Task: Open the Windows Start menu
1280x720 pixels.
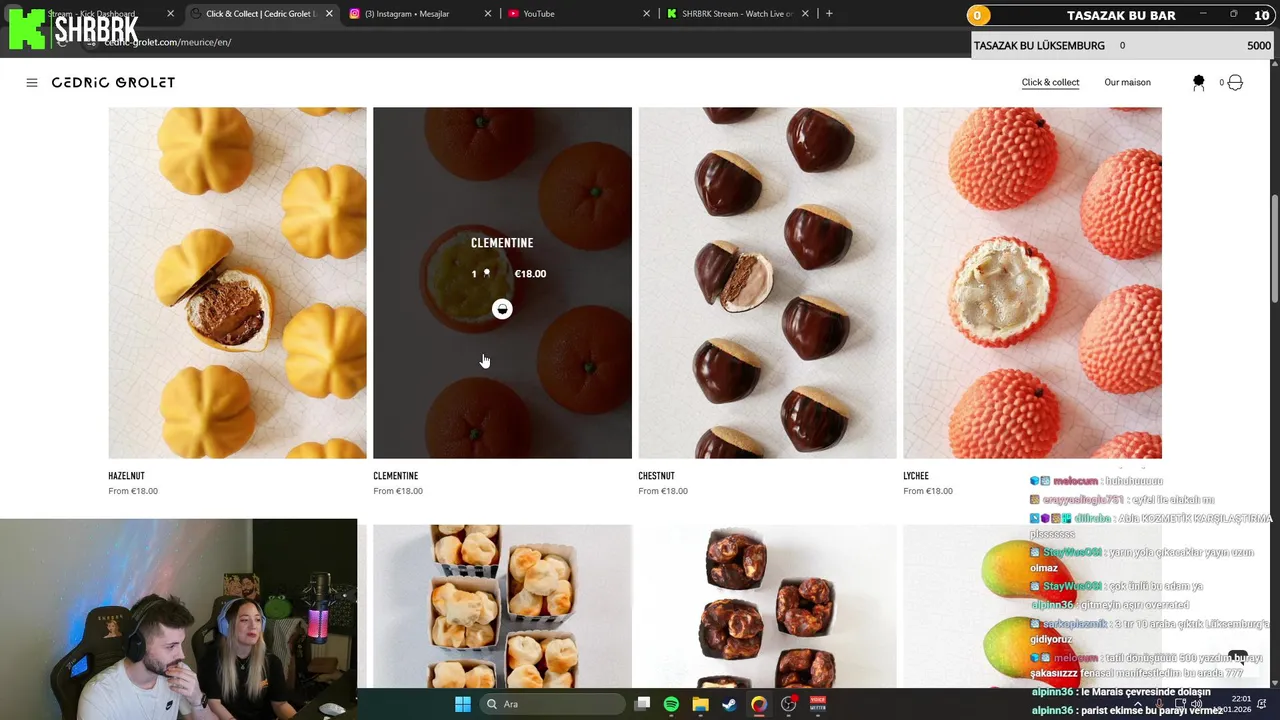Action: (x=463, y=704)
